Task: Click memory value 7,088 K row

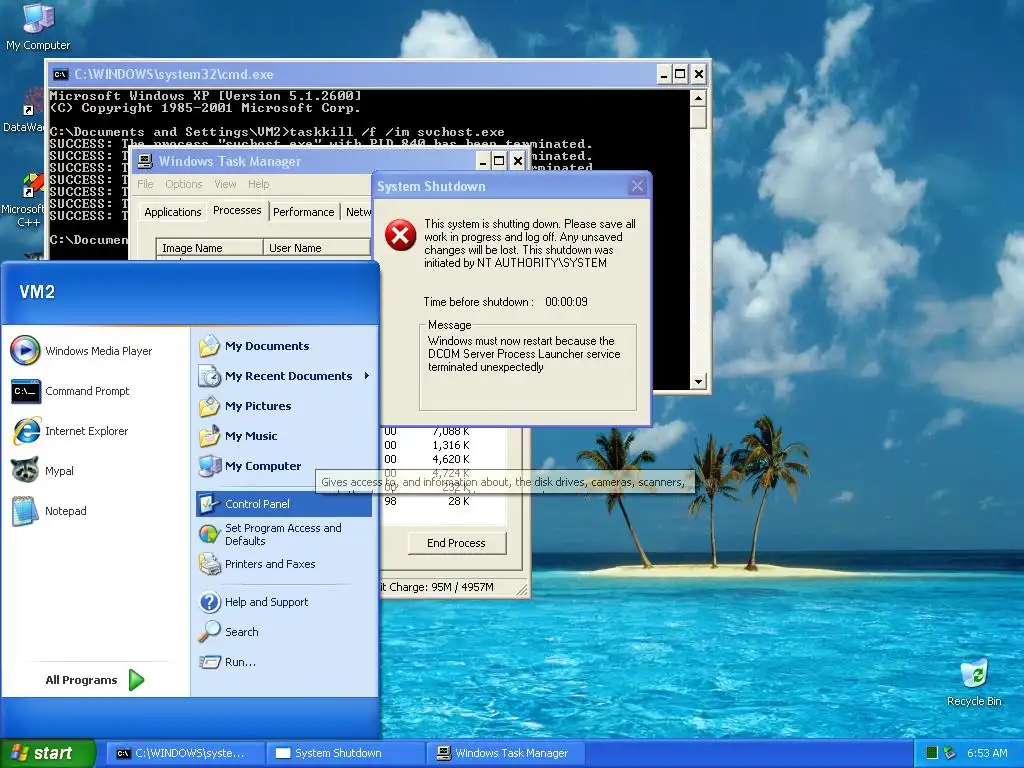Action: [451, 431]
